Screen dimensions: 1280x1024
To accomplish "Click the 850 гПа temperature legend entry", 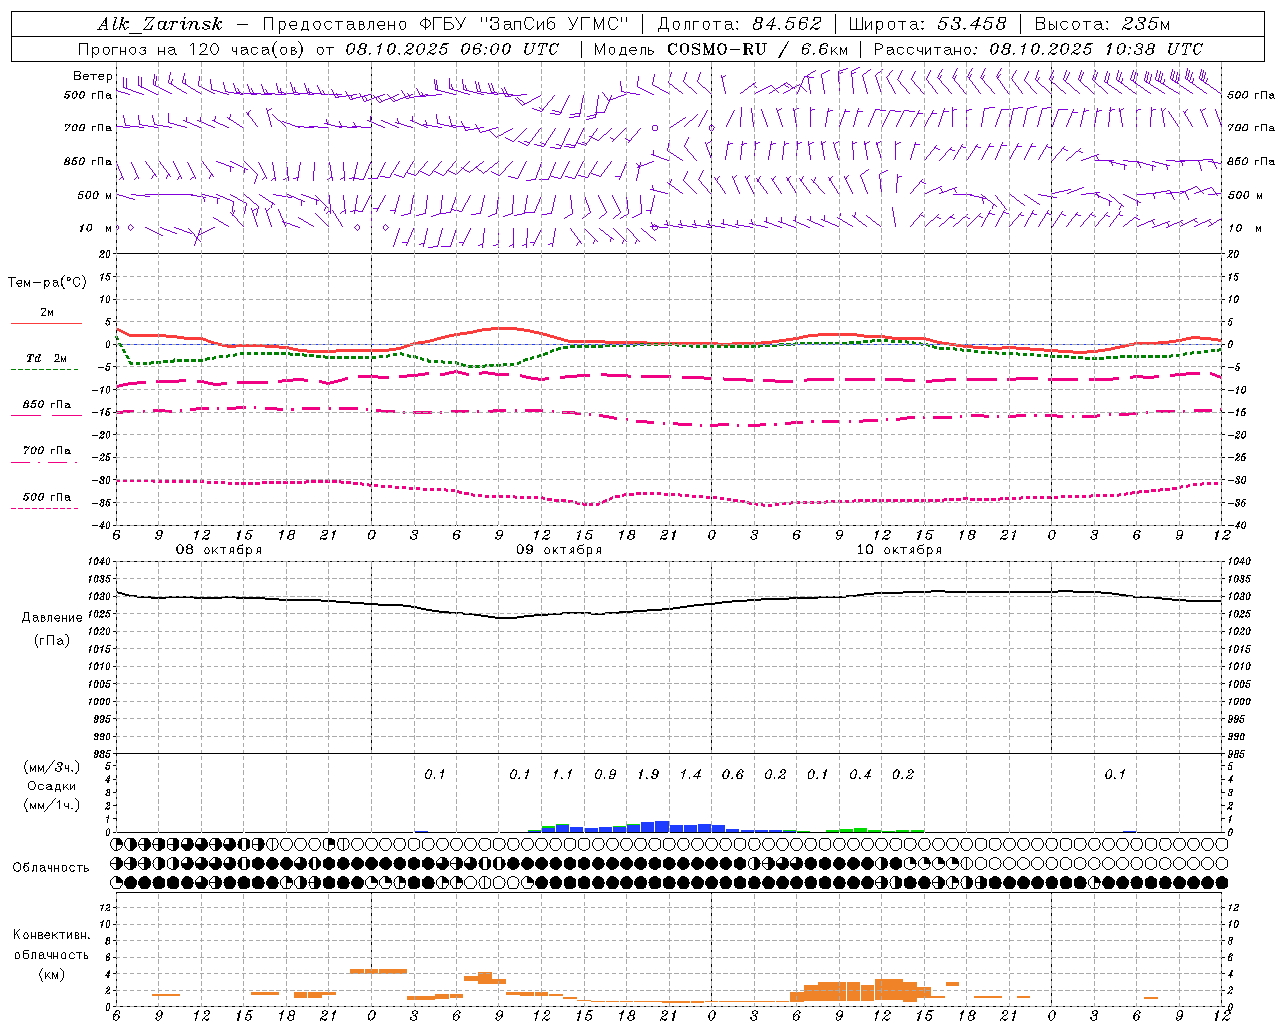I will click(47, 405).
